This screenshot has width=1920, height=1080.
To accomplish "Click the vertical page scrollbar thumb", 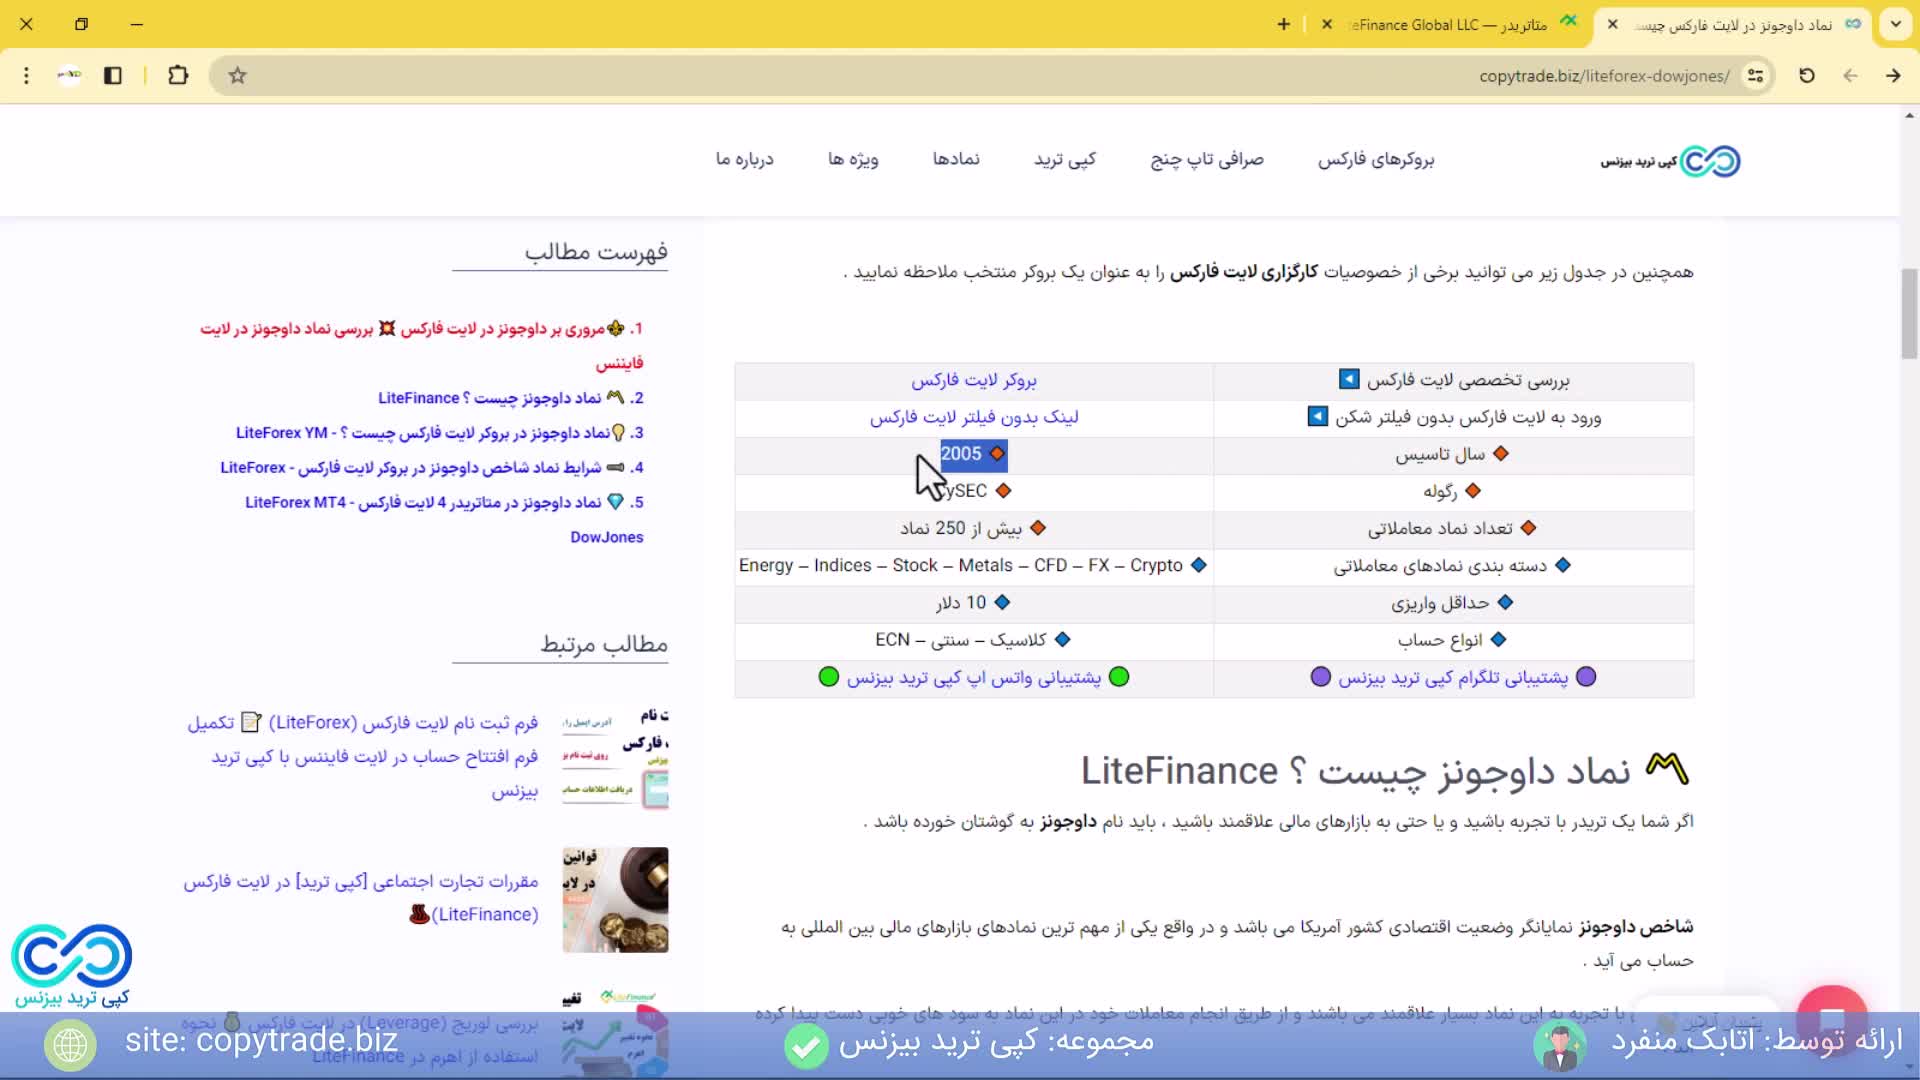I will (1909, 313).
